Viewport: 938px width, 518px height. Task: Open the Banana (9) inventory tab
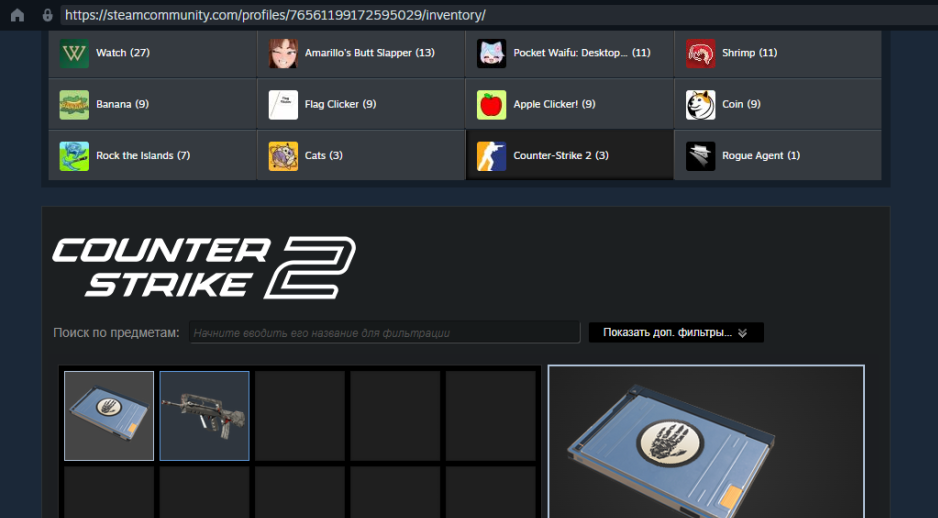tap(153, 104)
